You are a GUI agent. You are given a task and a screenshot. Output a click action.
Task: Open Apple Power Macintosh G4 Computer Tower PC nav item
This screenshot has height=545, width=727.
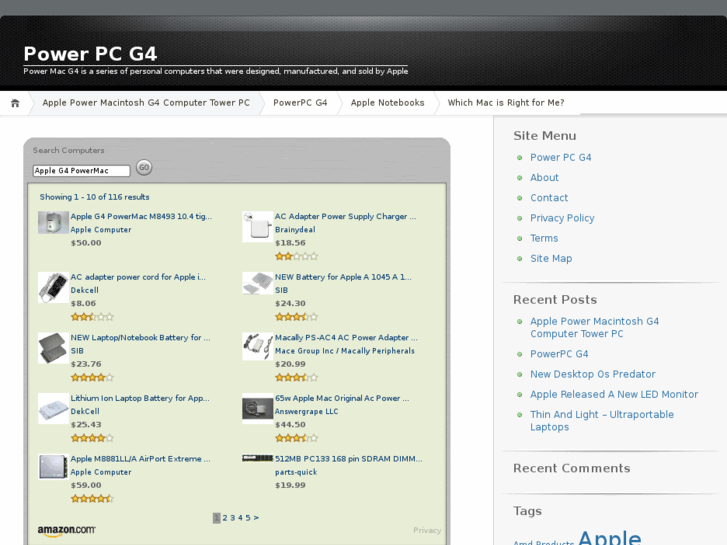pos(146,103)
